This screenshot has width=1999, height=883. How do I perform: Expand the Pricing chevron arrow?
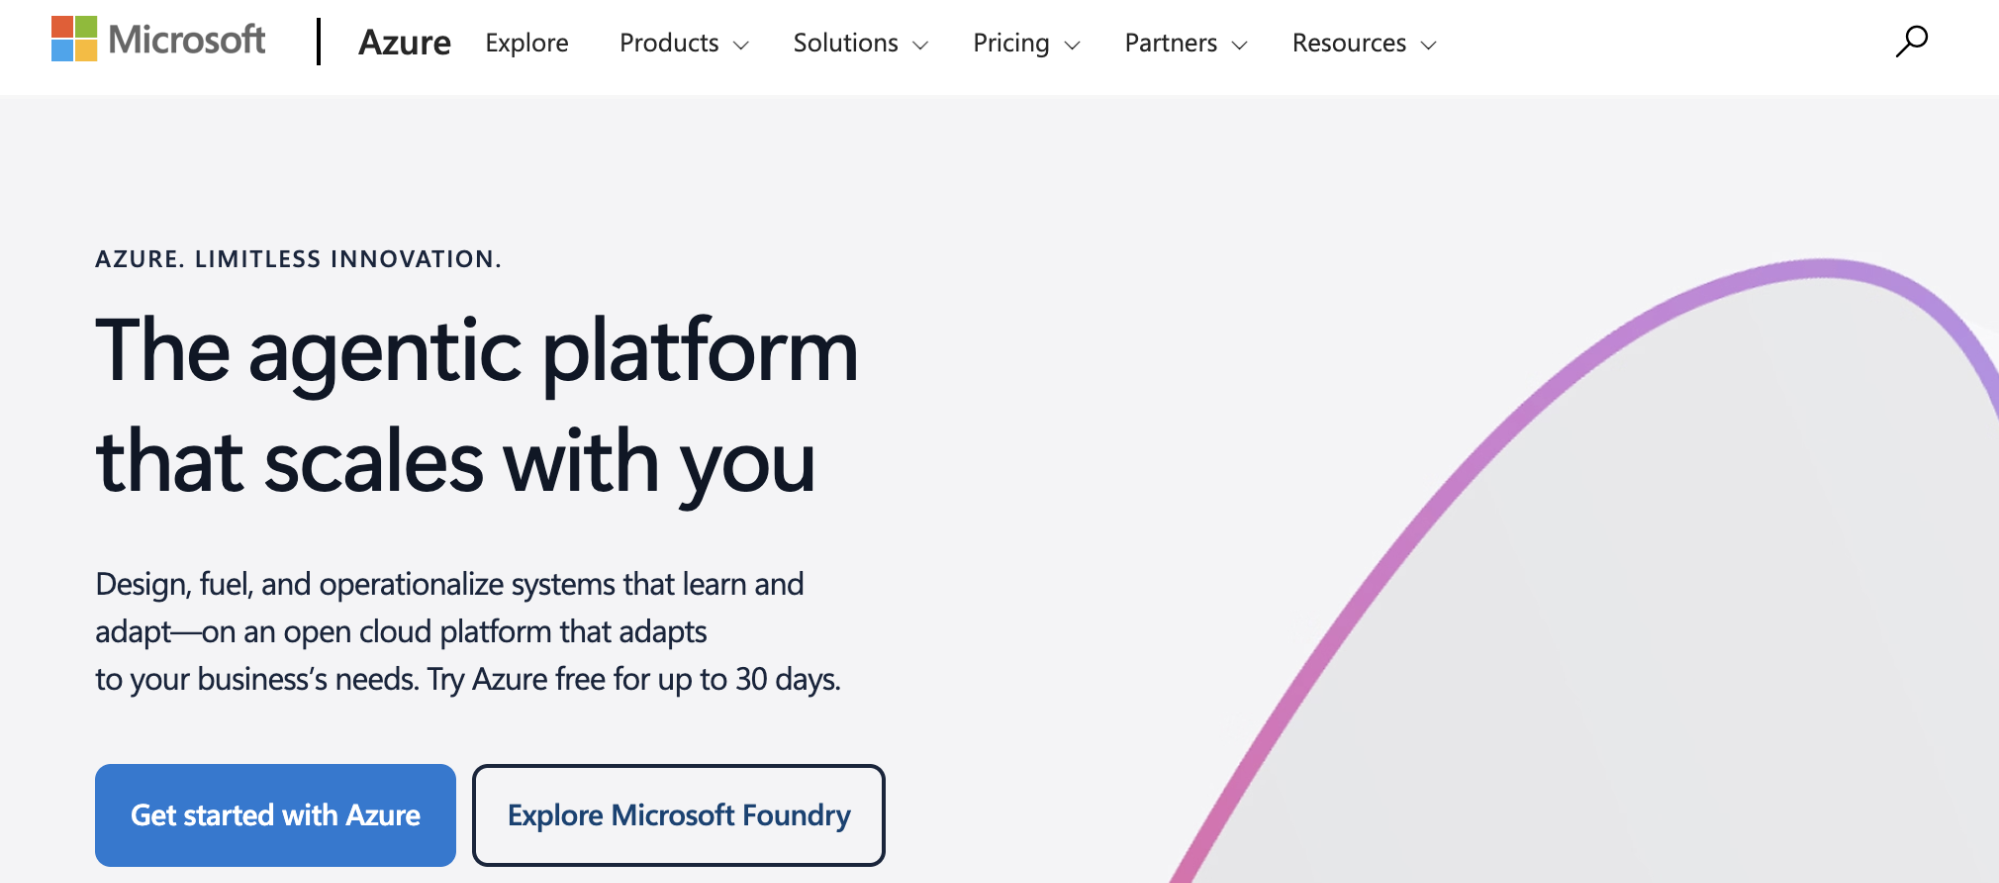tap(1073, 45)
